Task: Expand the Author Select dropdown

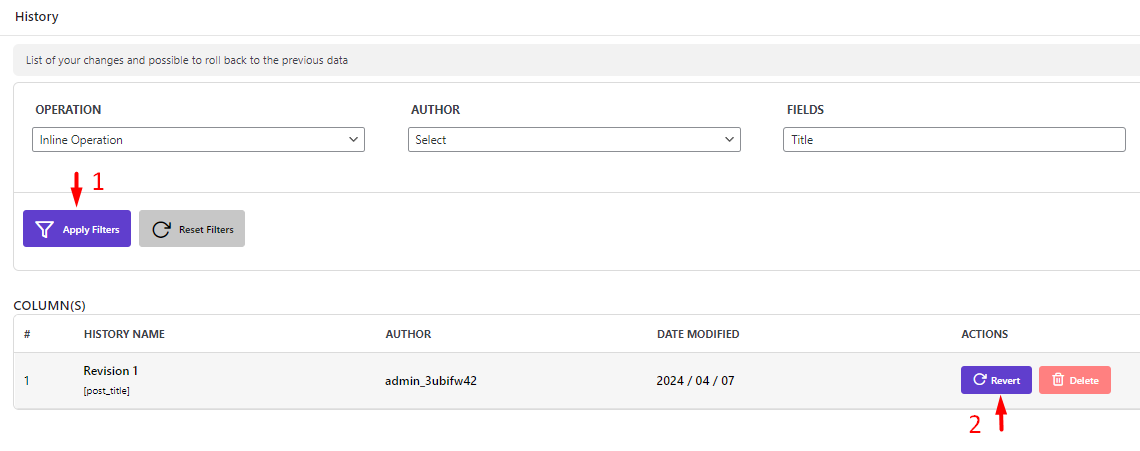Action: pyautogui.click(x=574, y=140)
